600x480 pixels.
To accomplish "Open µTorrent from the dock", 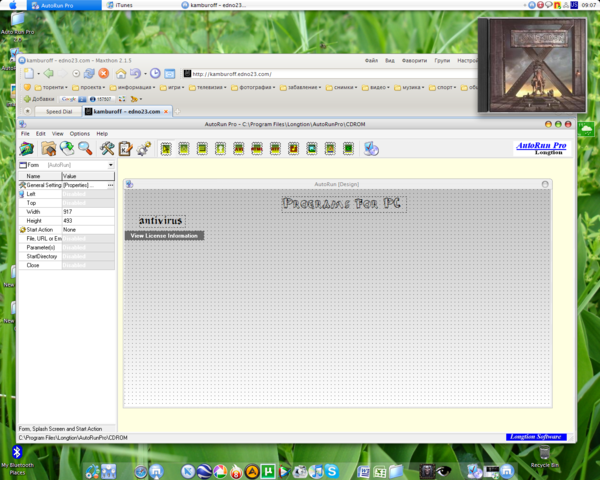I will [268, 471].
